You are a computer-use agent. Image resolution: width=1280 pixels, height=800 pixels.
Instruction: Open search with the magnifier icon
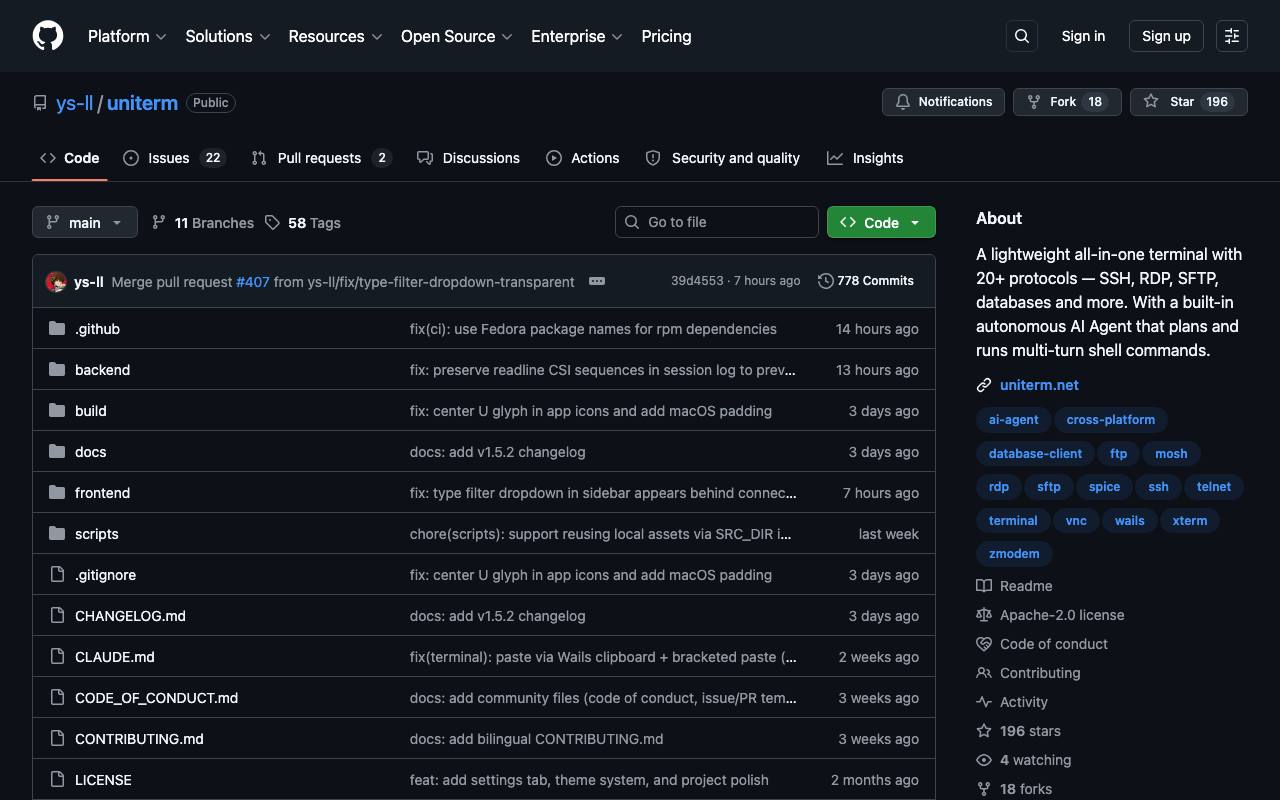tap(1022, 36)
